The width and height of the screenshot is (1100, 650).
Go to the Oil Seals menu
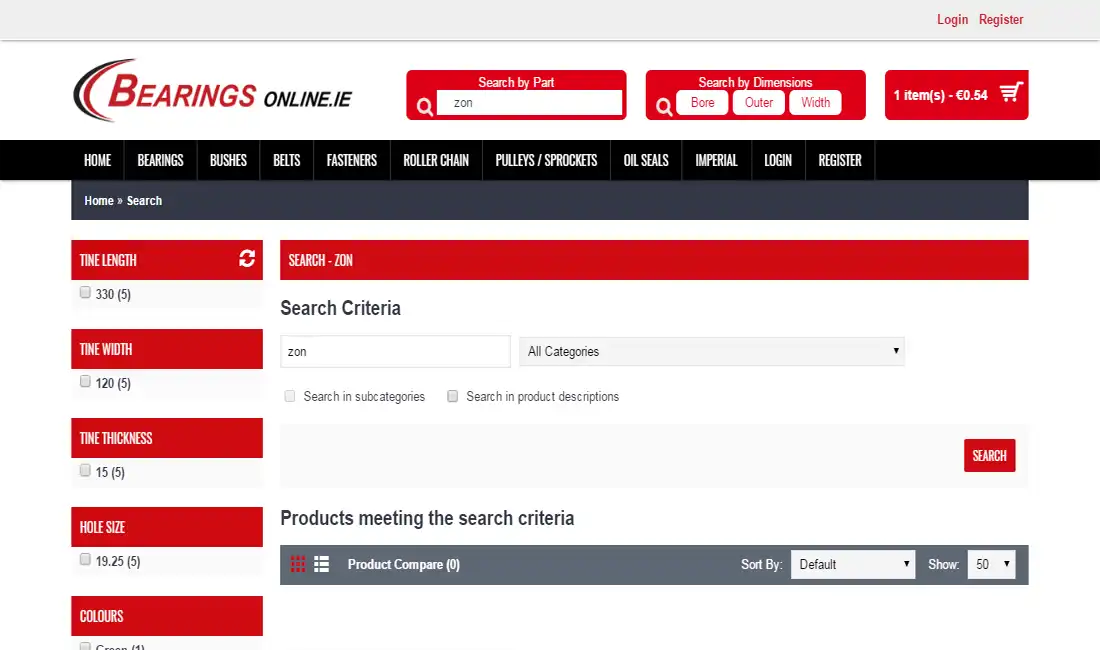pyautogui.click(x=646, y=161)
